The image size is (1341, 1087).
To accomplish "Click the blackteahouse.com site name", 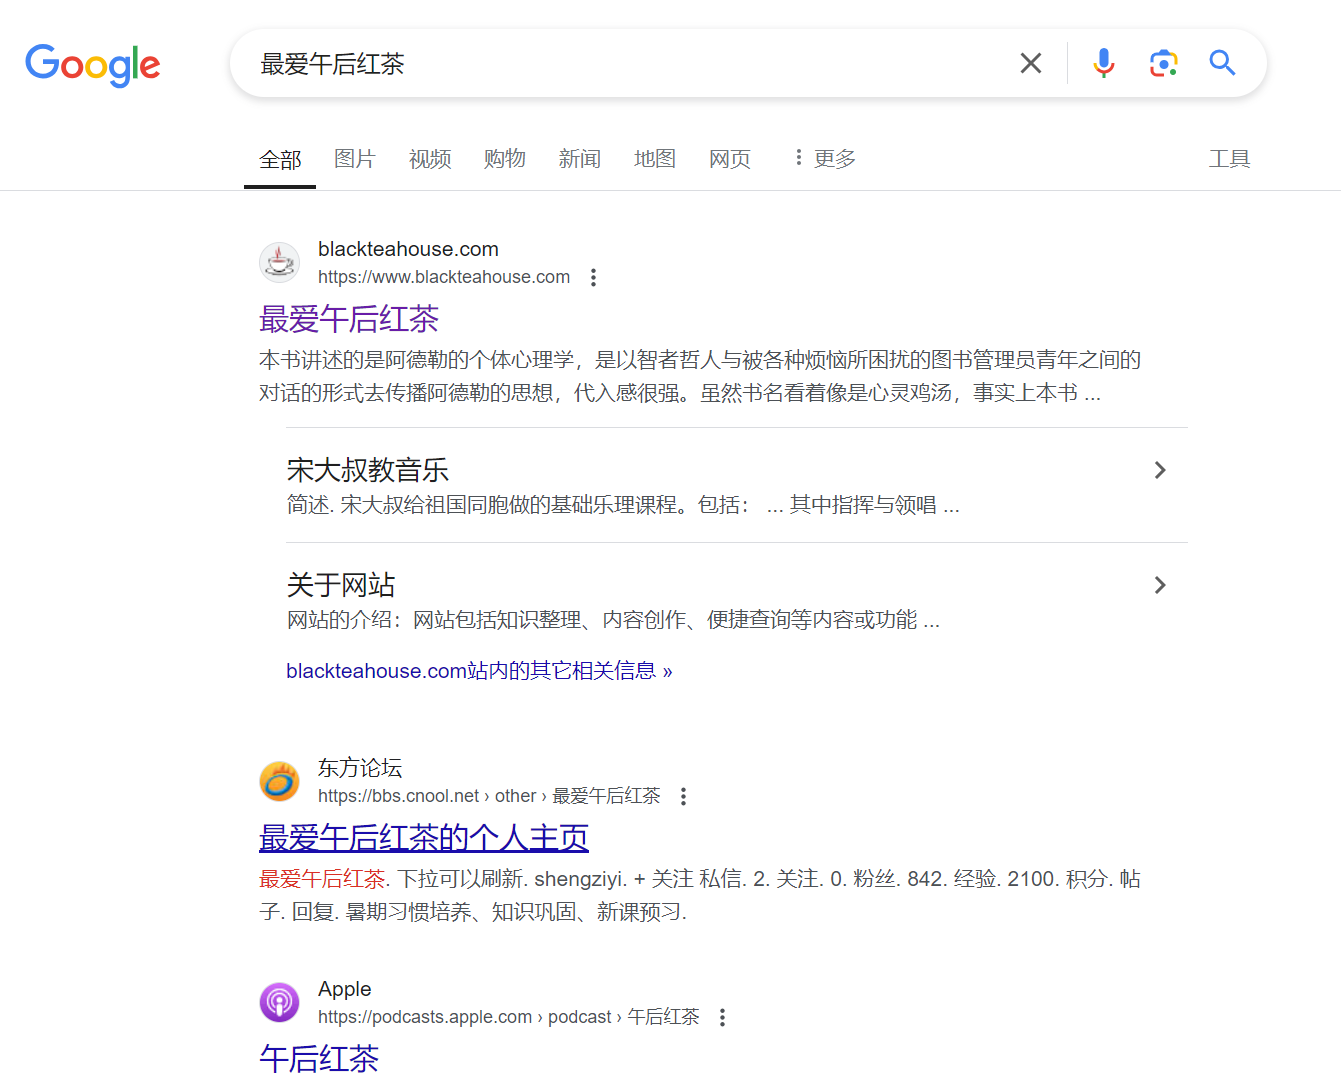I will pos(408,249).
